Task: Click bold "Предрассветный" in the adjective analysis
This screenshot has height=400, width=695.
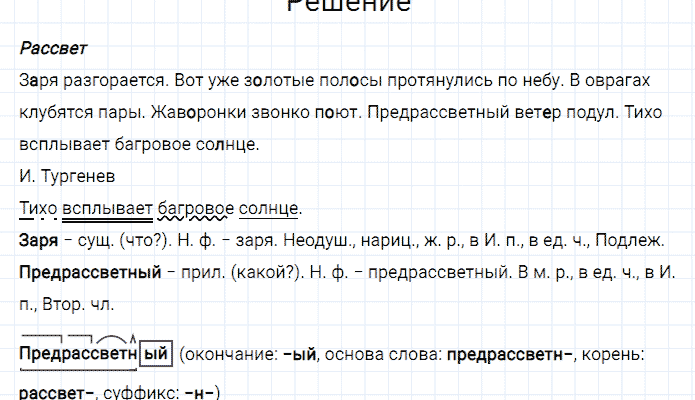Action: 90,272
